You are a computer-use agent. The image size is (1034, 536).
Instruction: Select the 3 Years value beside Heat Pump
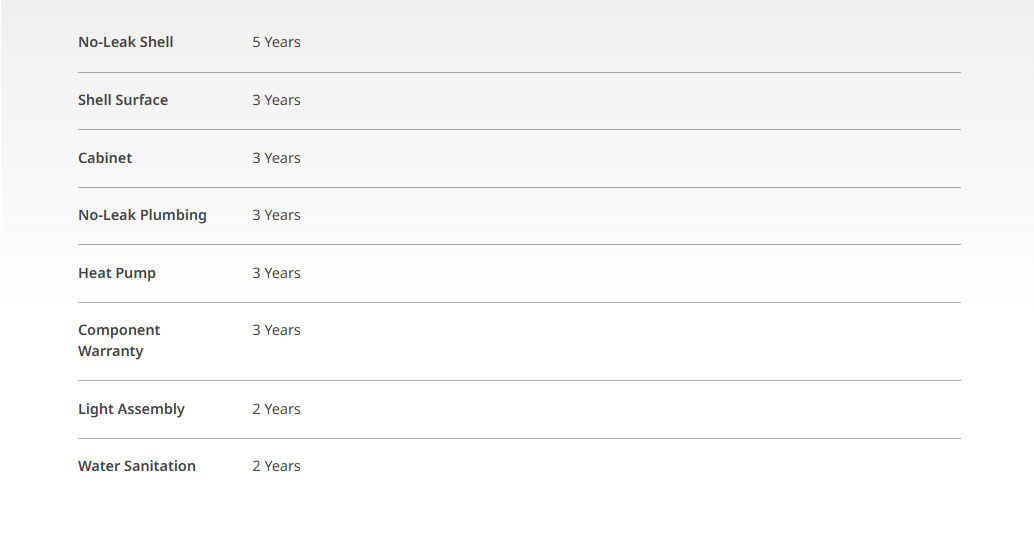click(x=276, y=274)
